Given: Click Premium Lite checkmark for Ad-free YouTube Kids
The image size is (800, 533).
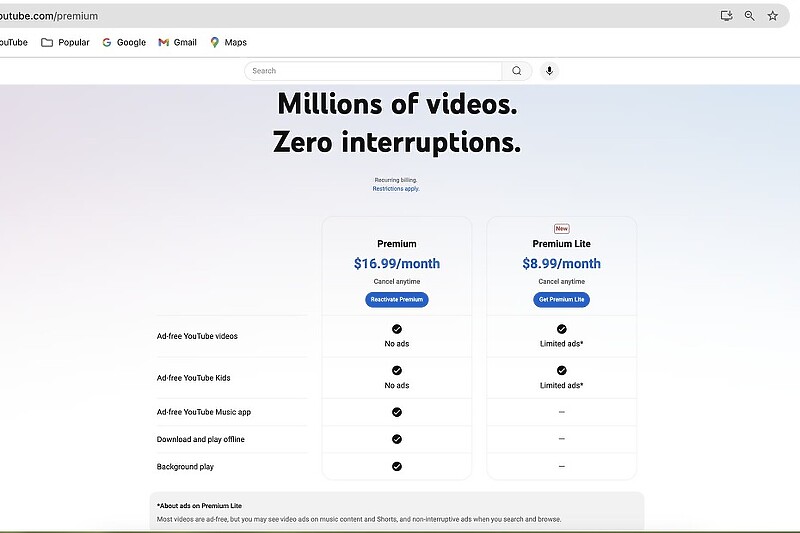Looking at the screenshot, I should pos(562,370).
